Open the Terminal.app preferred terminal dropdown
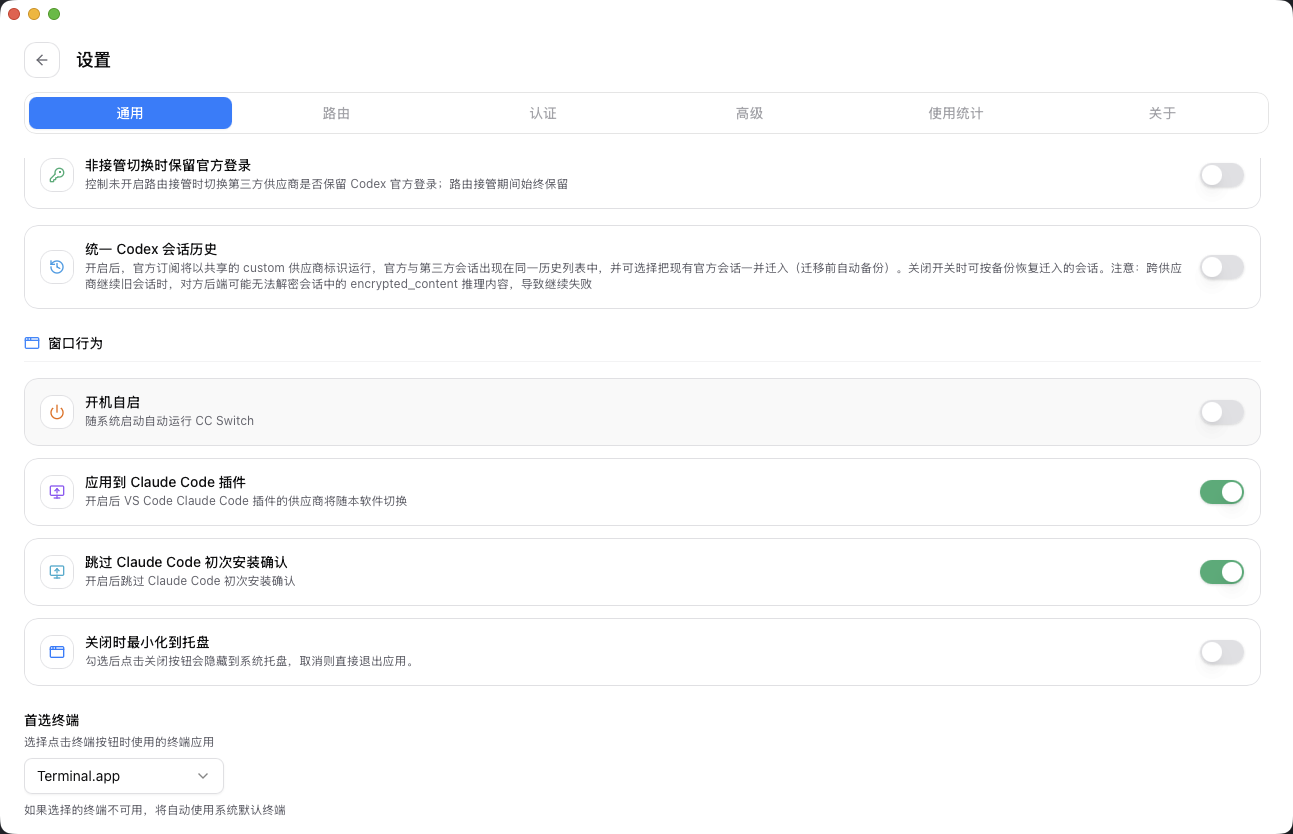This screenshot has width=1293, height=834. coord(124,776)
